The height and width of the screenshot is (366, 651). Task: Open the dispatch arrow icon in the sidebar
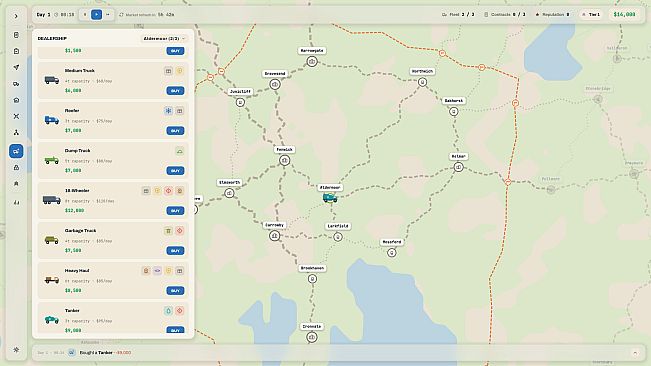(x=16, y=67)
